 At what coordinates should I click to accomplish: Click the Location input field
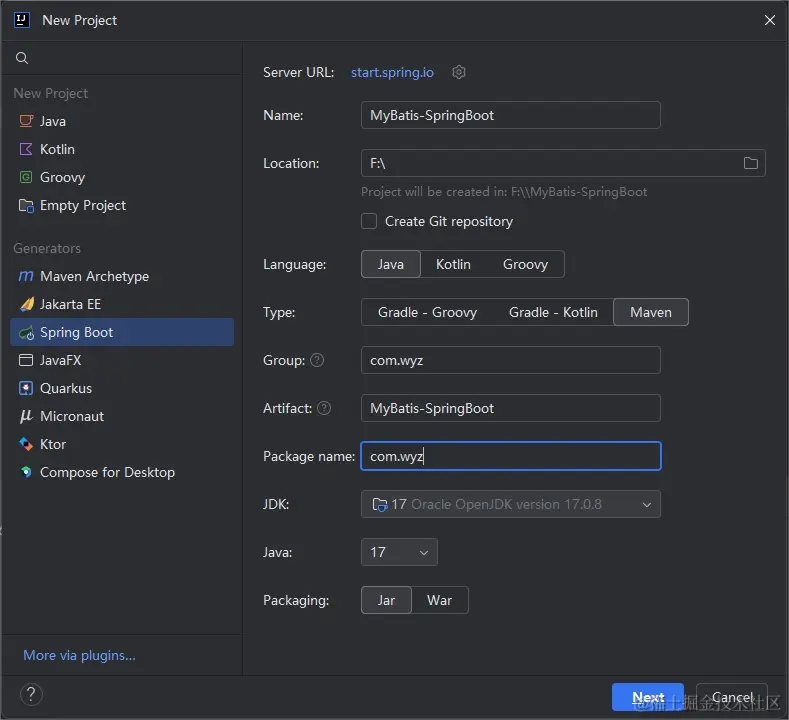pos(563,163)
